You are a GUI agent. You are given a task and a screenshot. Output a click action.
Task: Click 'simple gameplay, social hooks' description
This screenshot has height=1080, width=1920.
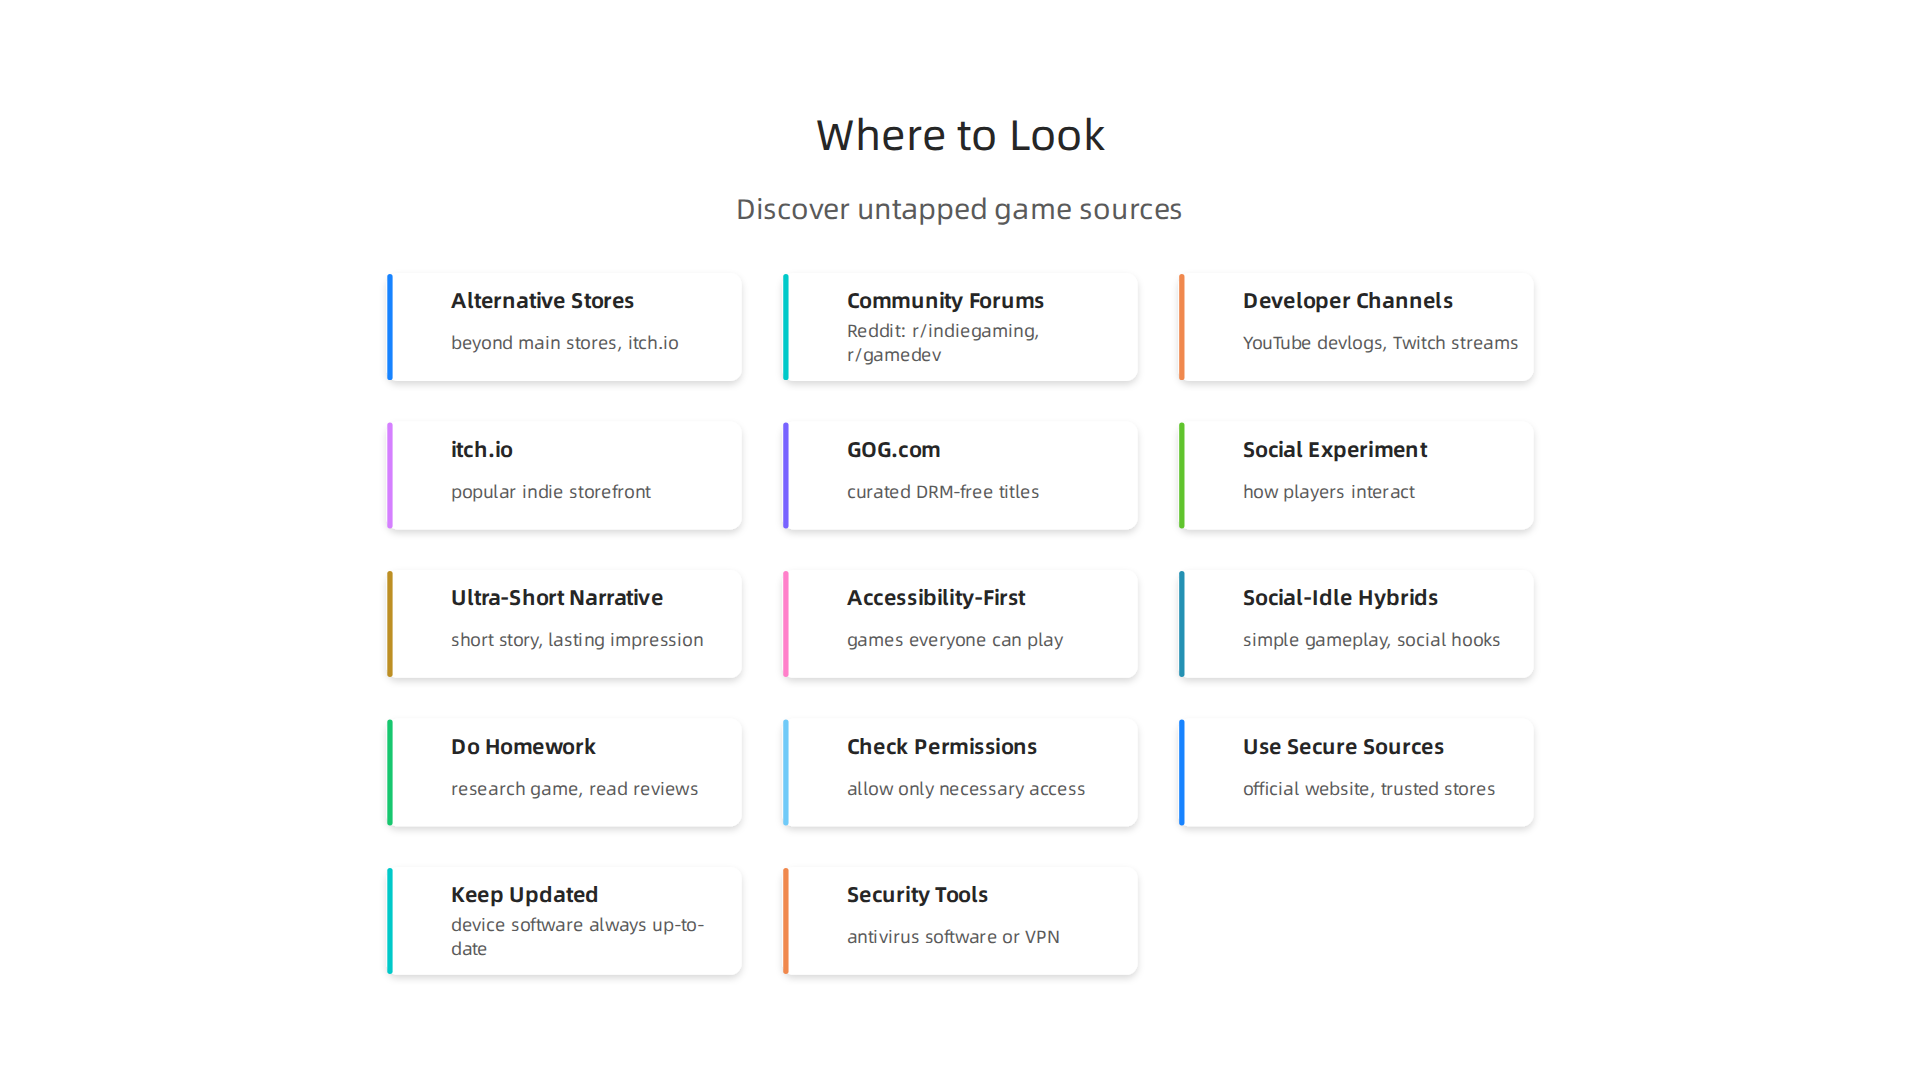coord(1371,640)
